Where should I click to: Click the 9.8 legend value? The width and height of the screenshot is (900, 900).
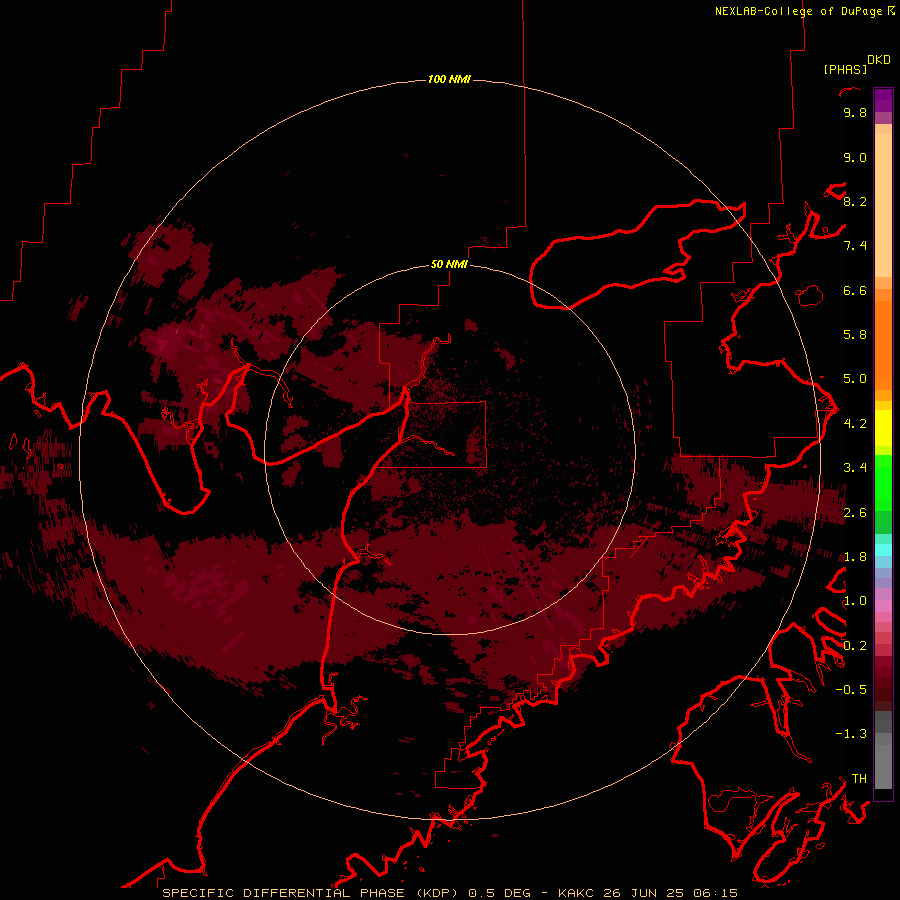[x=855, y=113]
